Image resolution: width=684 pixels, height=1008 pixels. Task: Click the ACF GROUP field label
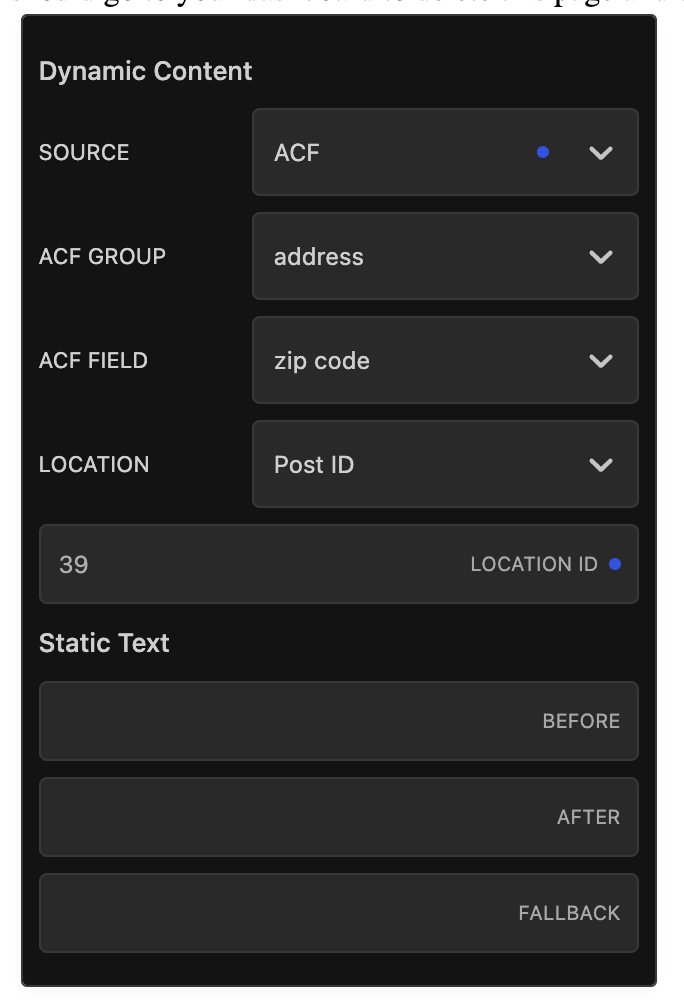(102, 257)
